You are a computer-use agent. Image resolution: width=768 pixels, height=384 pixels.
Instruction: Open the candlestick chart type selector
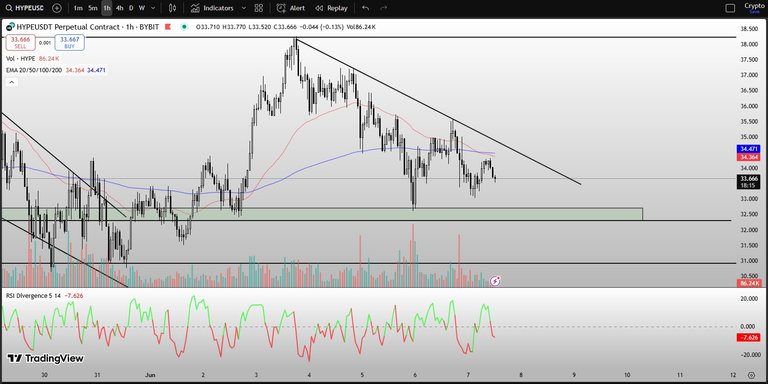pos(172,8)
